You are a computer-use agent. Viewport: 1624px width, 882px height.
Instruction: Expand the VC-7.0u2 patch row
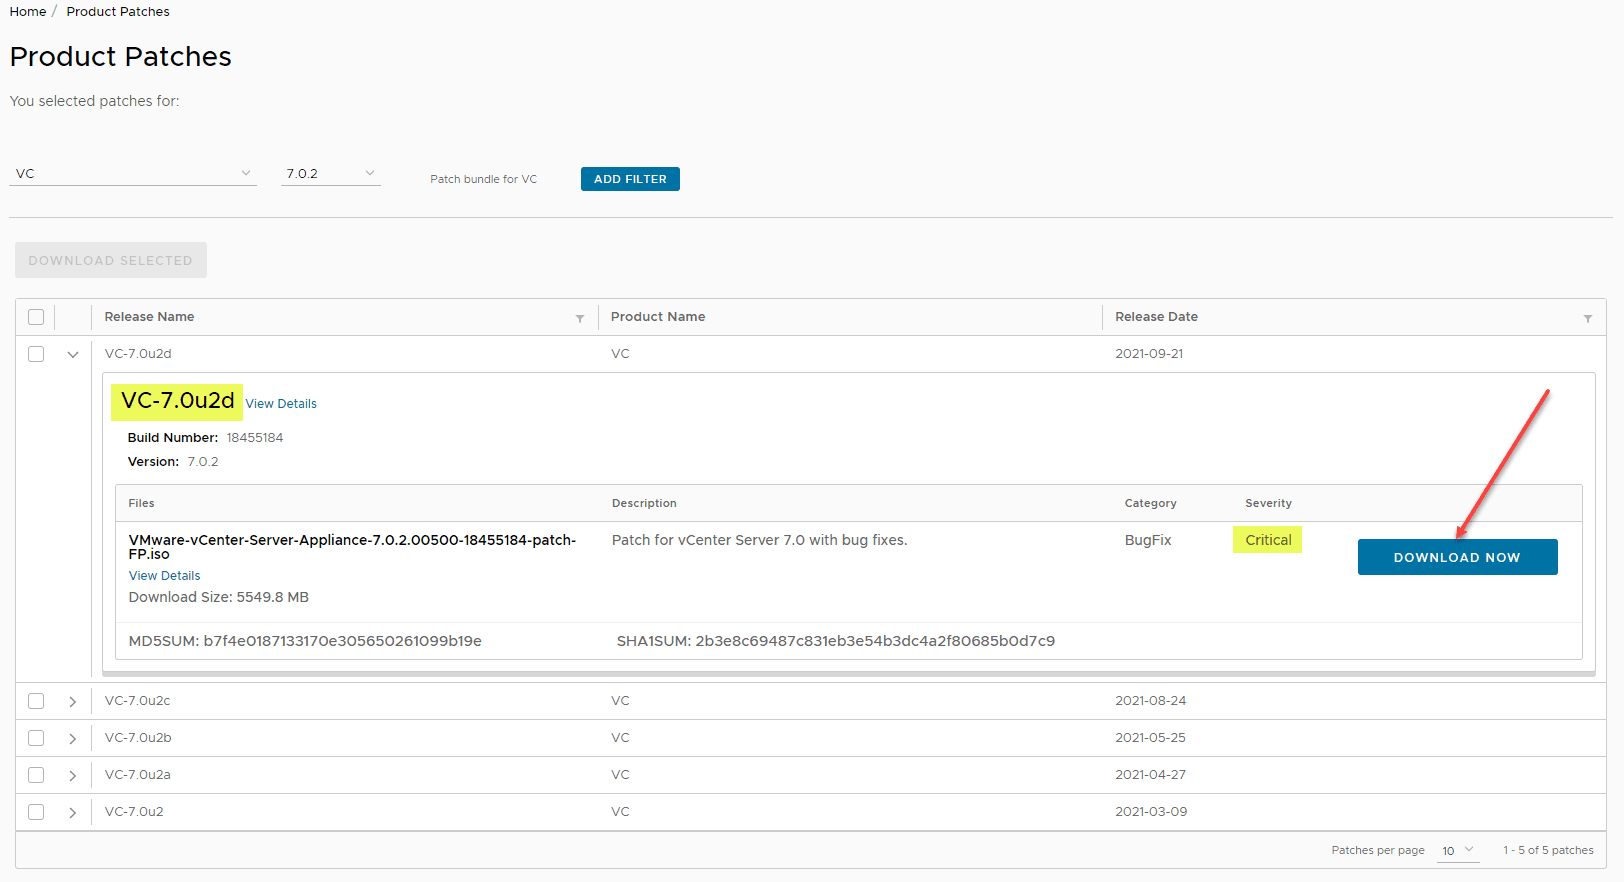(x=73, y=812)
